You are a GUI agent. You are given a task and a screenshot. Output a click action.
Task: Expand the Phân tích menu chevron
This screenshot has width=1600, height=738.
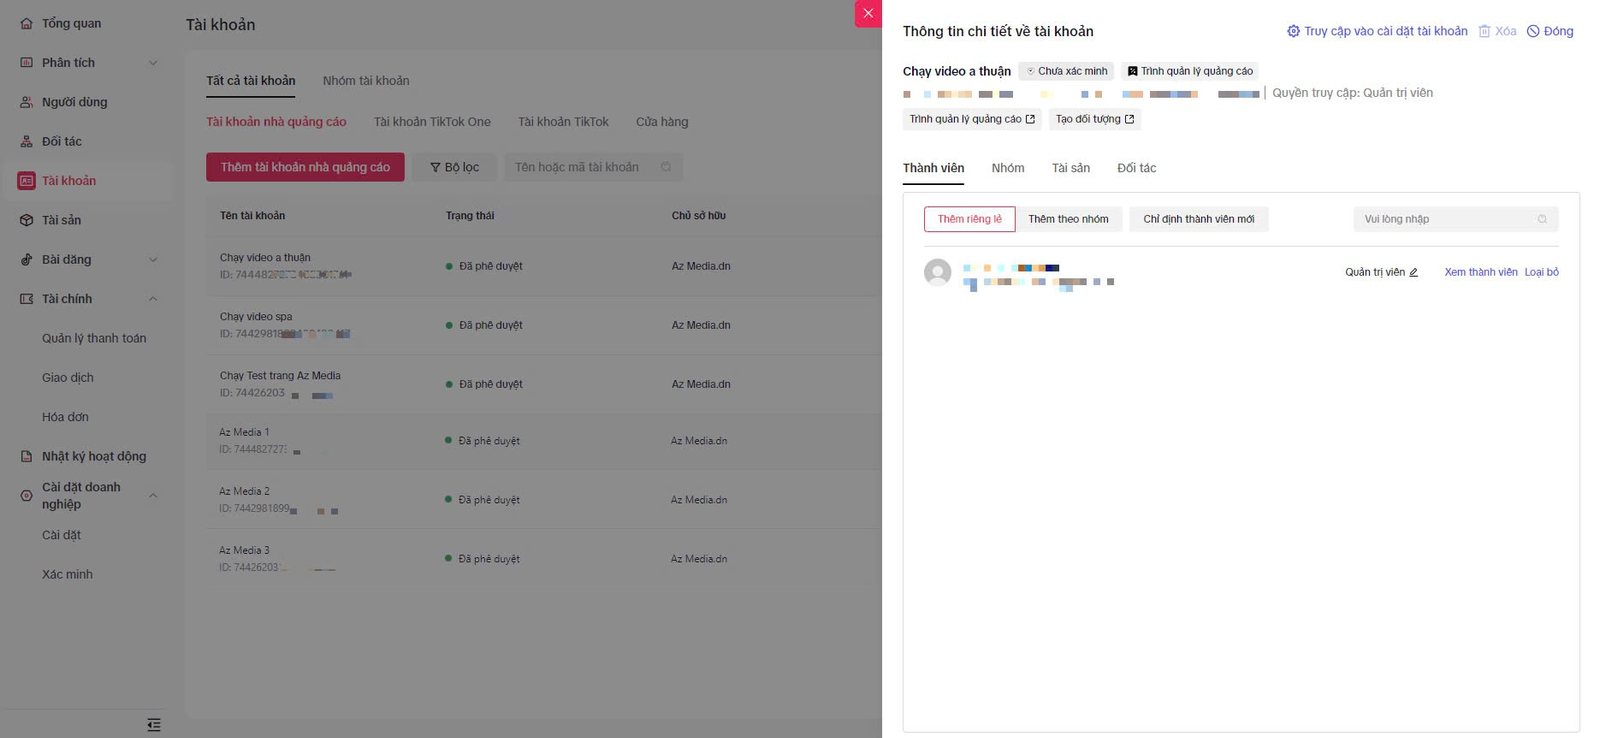pyautogui.click(x=153, y=63)
